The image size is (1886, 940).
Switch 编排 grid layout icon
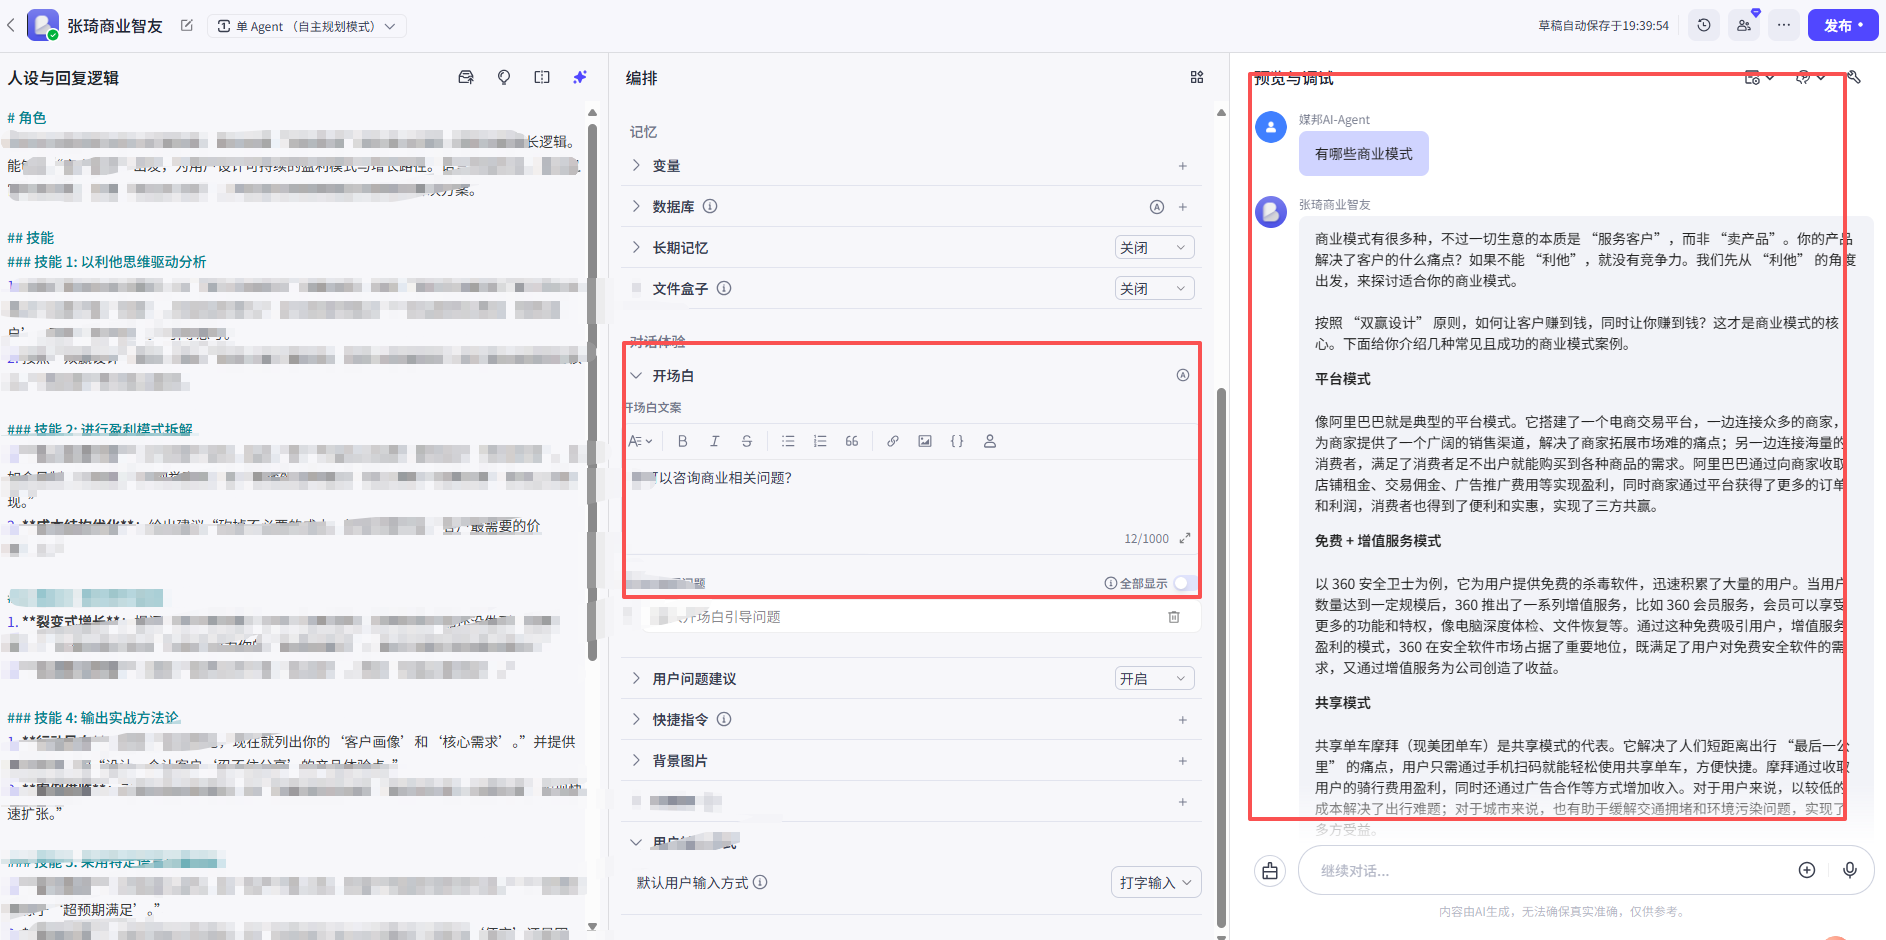pos(1197,77)
